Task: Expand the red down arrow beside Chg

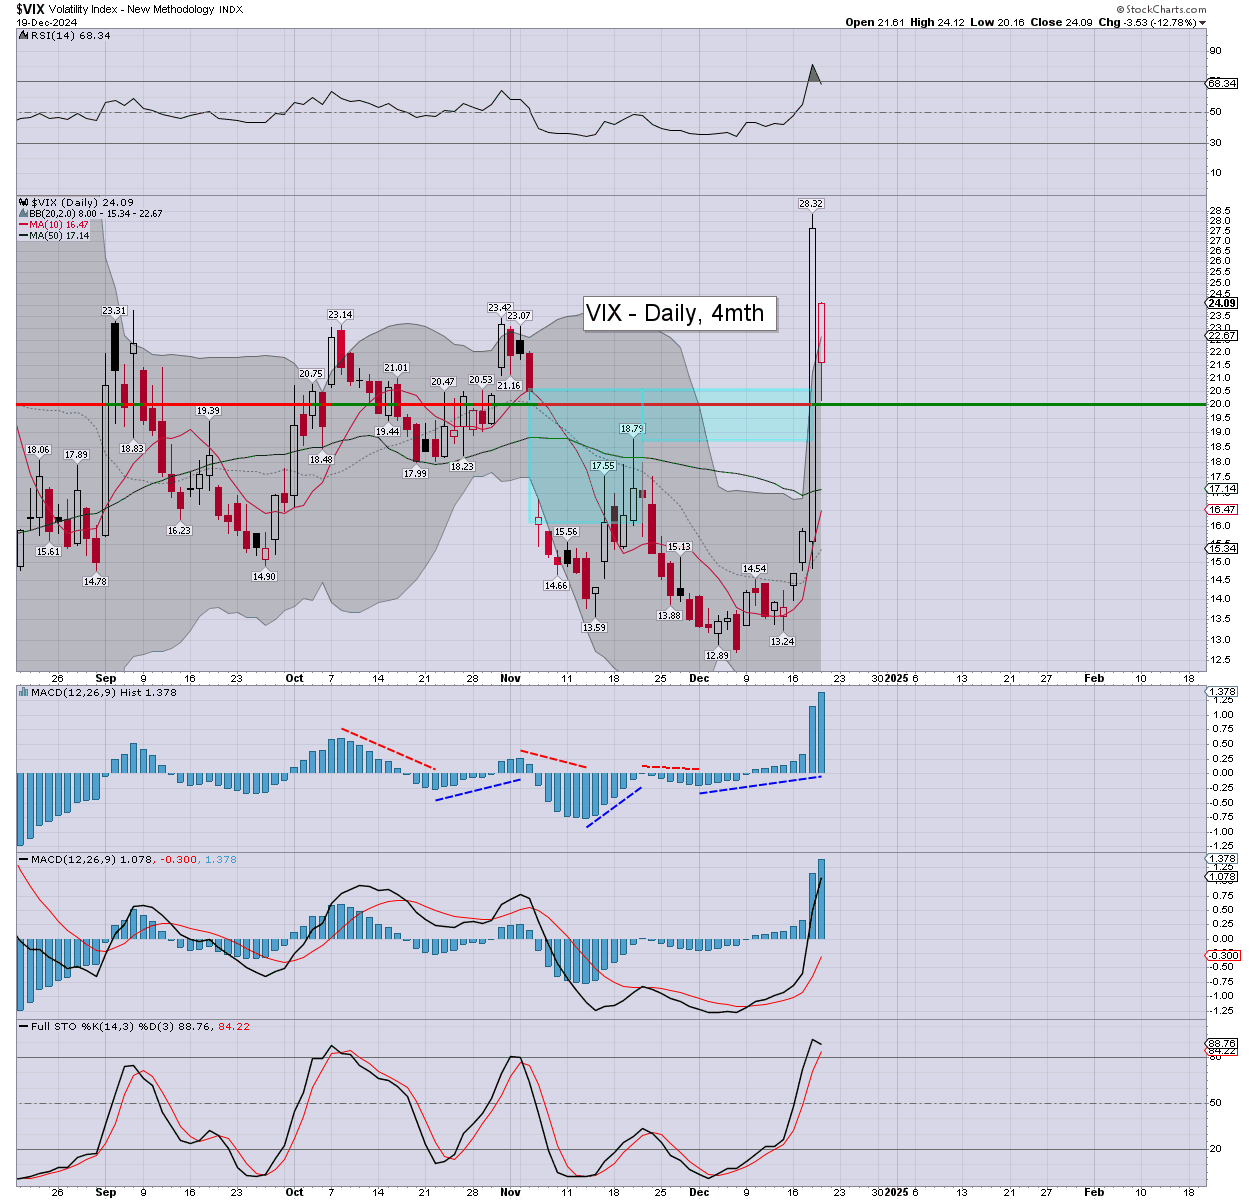Action: [1203, 22]
